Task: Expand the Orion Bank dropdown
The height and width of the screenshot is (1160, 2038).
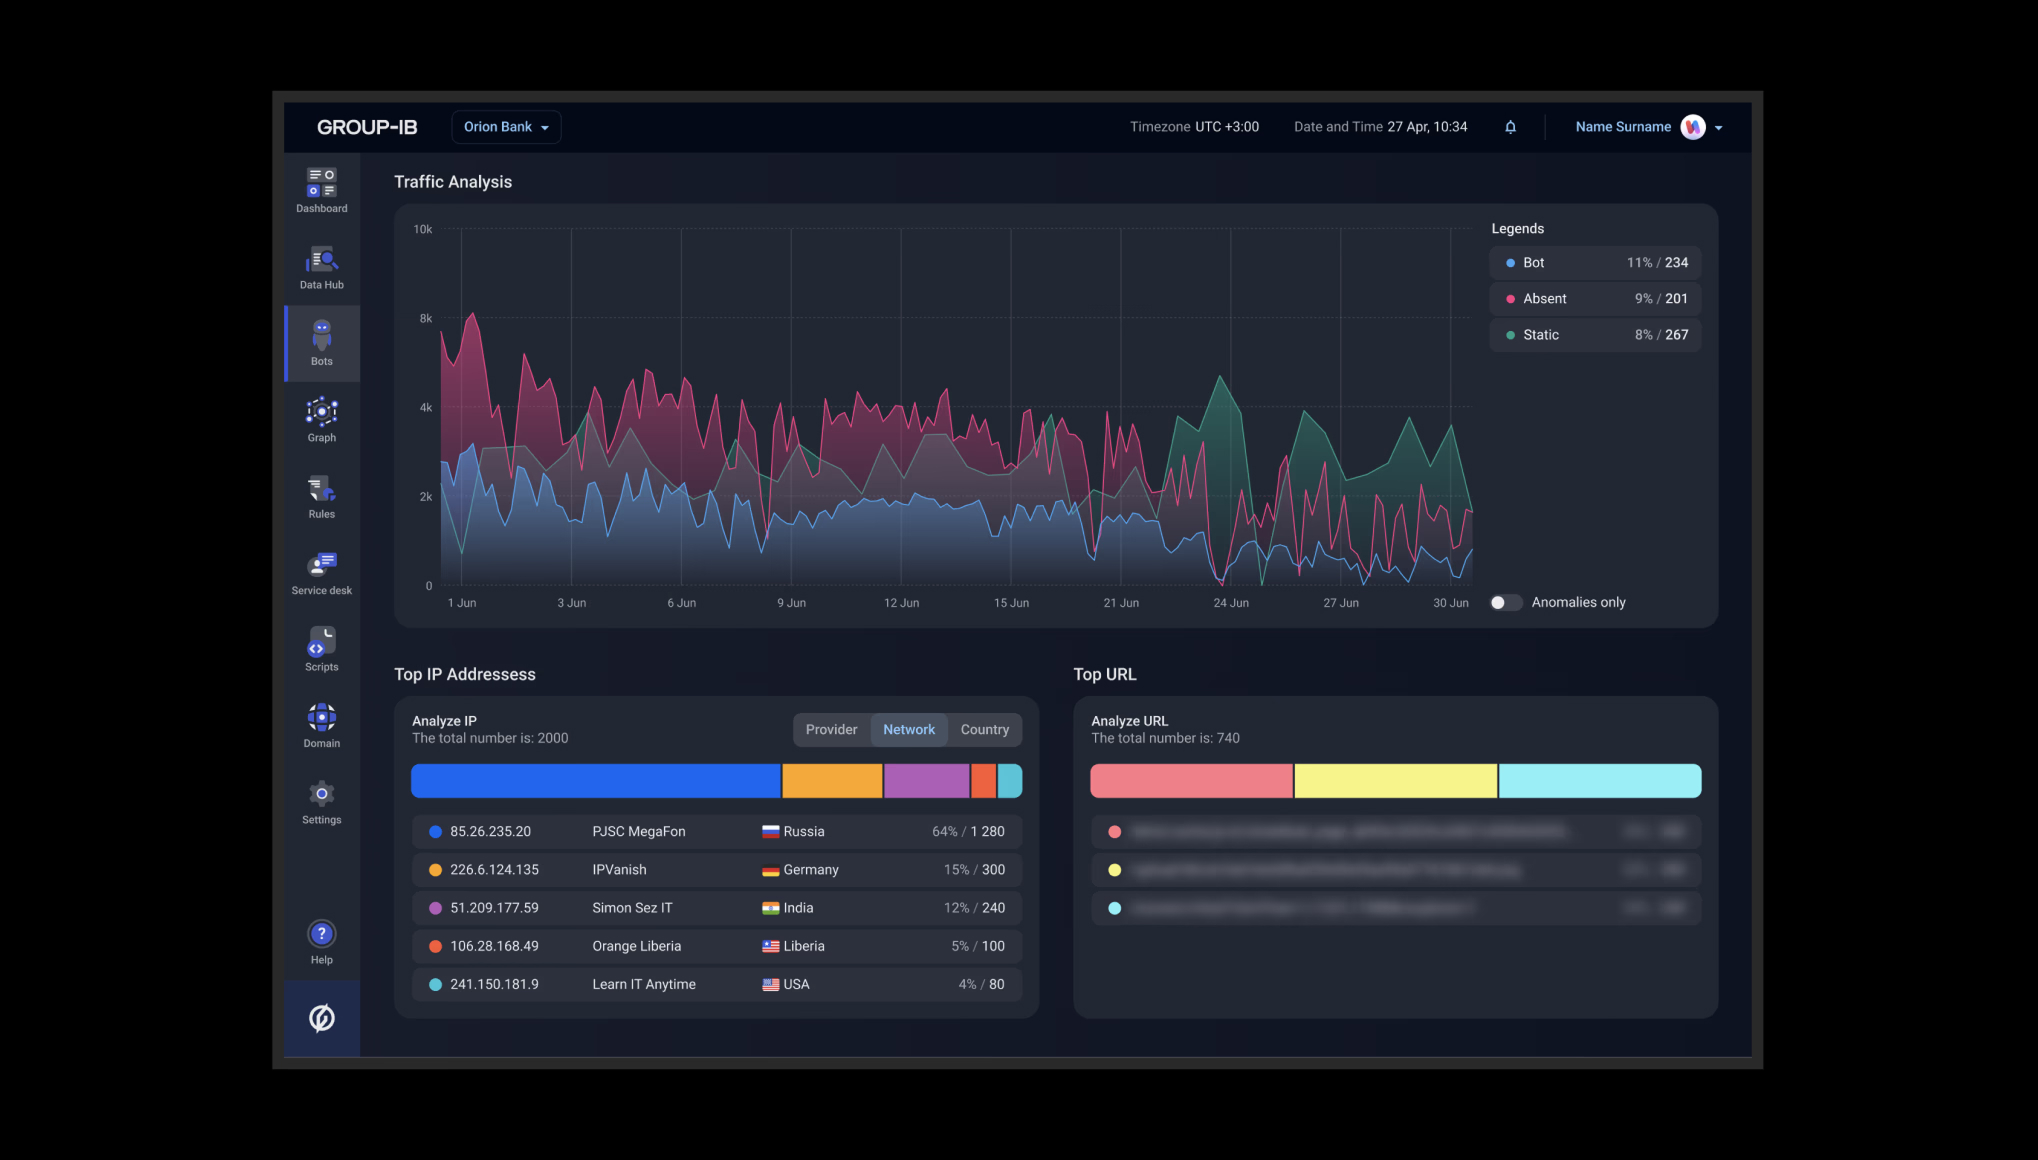Action: [506, 127]
